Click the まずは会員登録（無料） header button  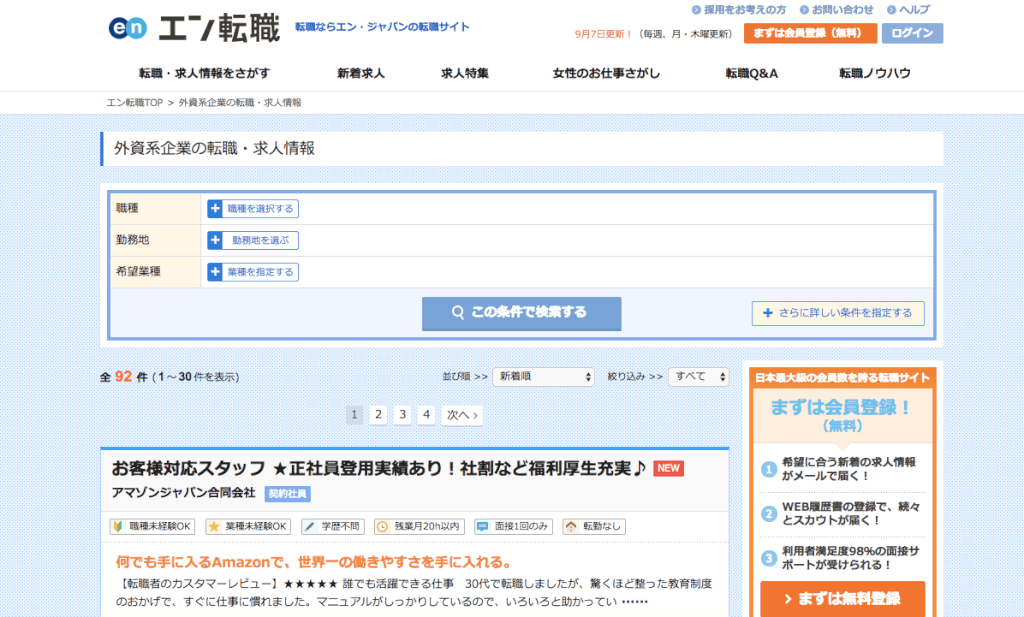pos(810,33)
